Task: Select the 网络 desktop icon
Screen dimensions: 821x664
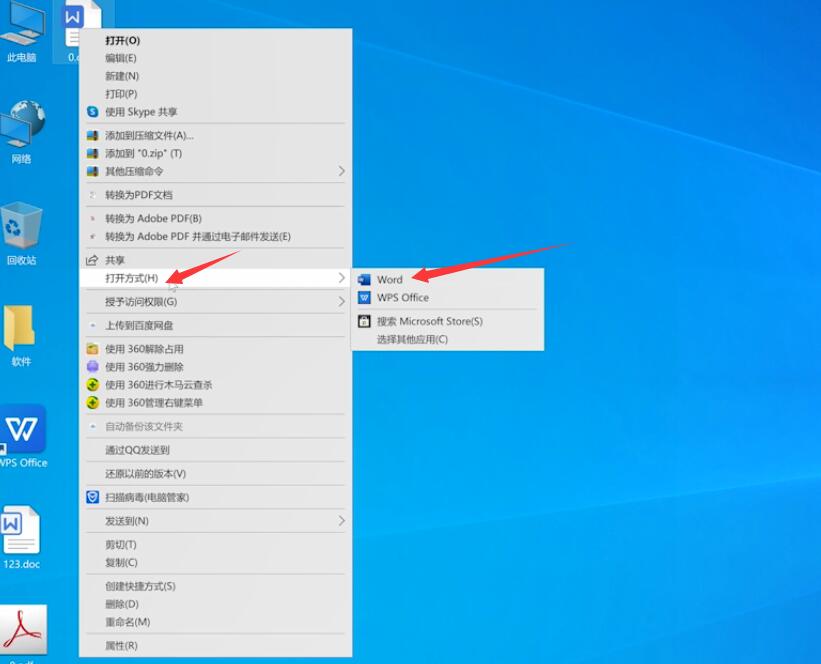Action: (21, 132)
